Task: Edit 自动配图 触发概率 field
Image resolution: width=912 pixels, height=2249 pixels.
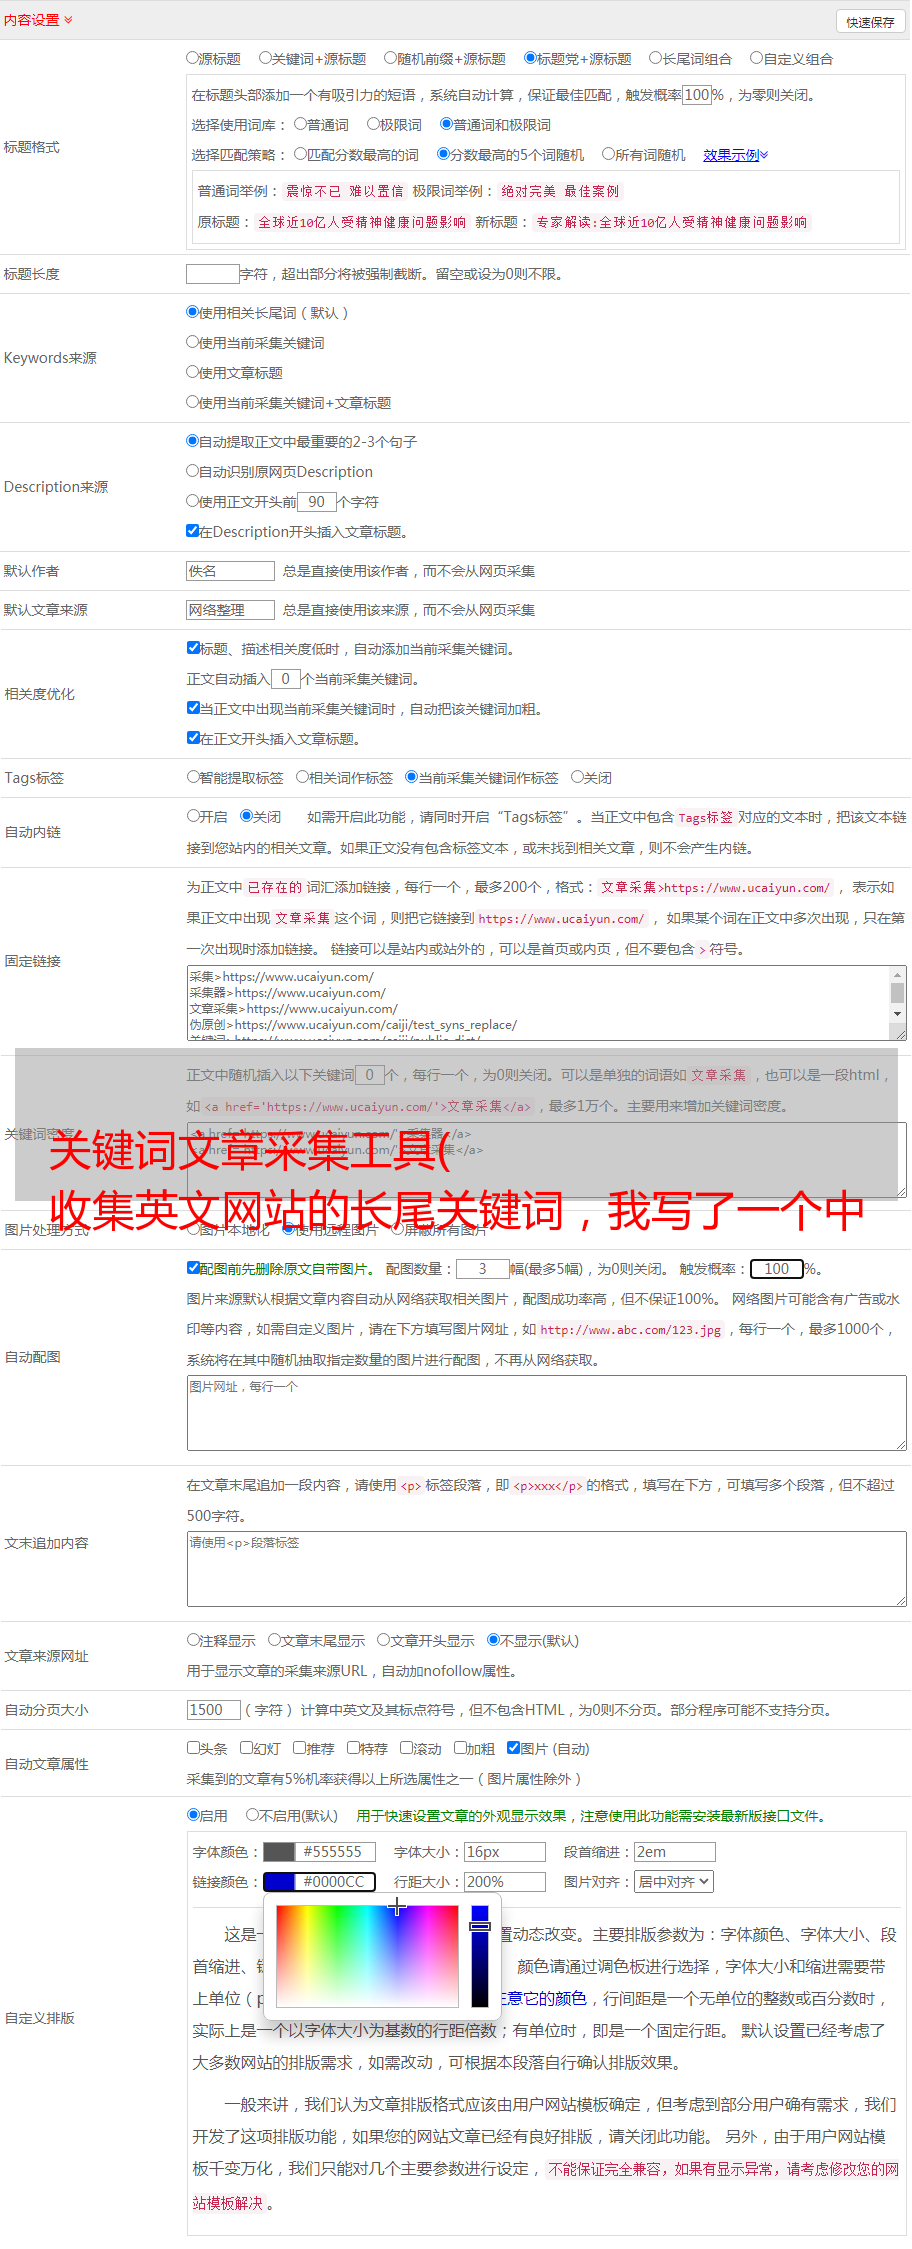Action: [777, 1269]
